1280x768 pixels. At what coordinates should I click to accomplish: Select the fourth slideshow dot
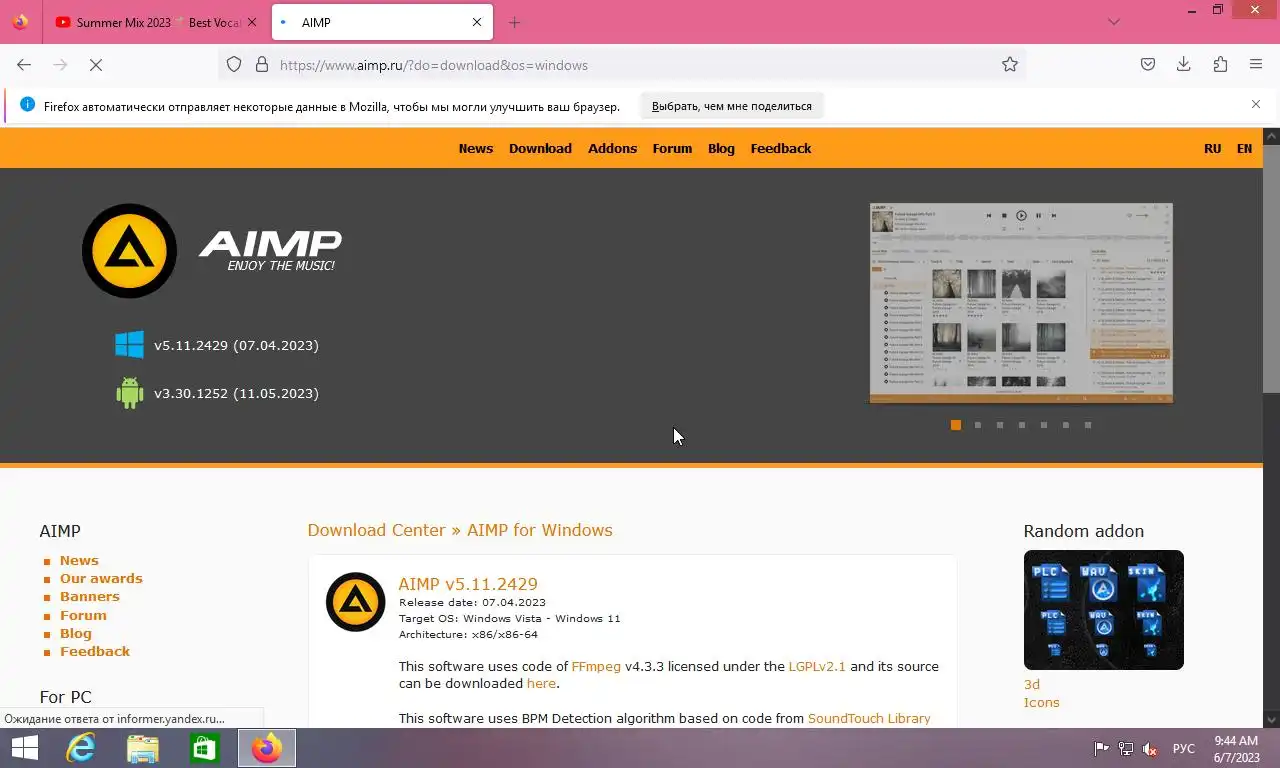(1022, 425)
